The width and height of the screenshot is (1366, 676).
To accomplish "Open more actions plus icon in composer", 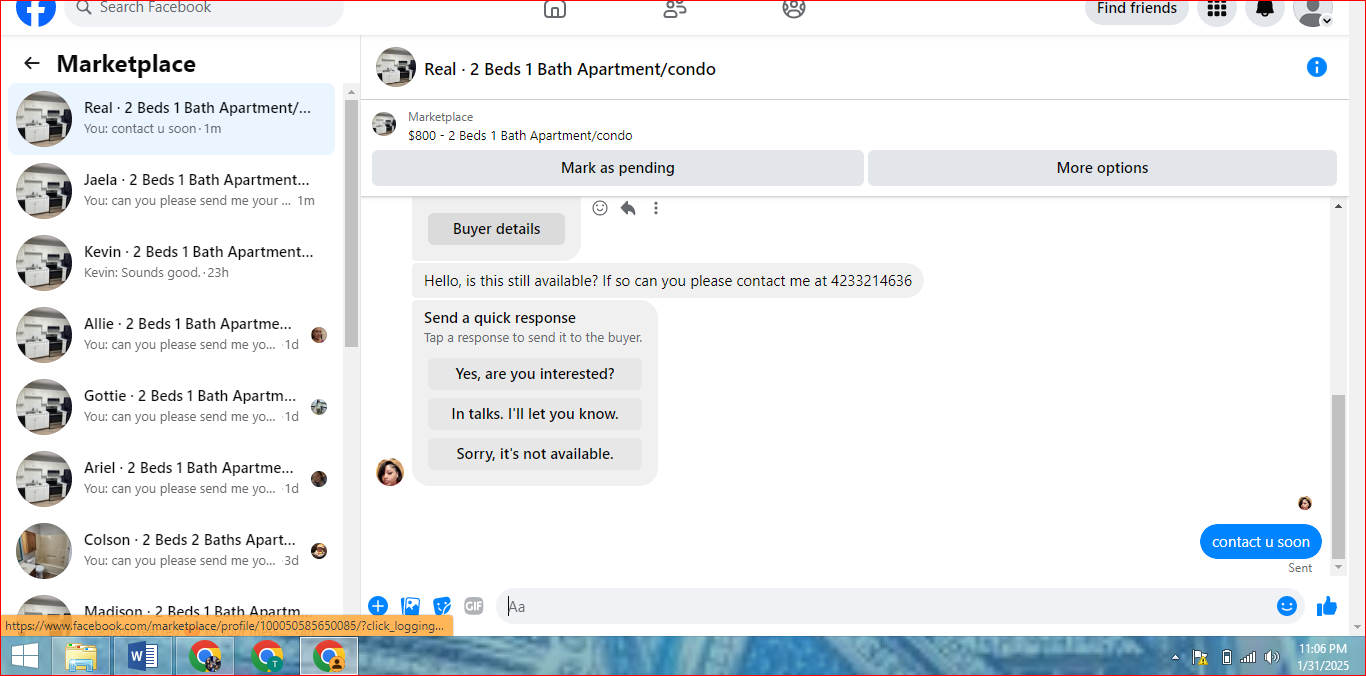I will pyautogui.click(x=378, y=606).
